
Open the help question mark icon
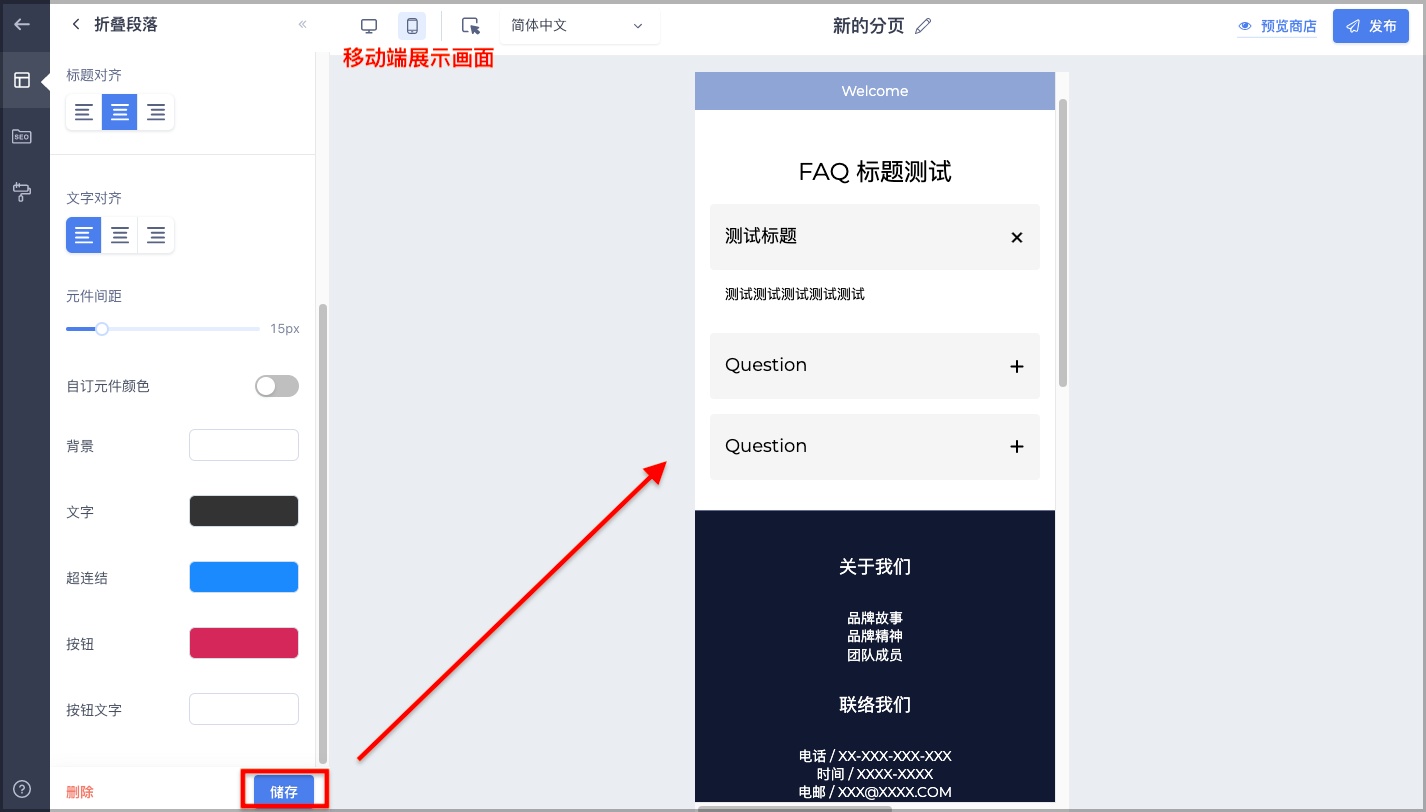click(x=22, y=789)
